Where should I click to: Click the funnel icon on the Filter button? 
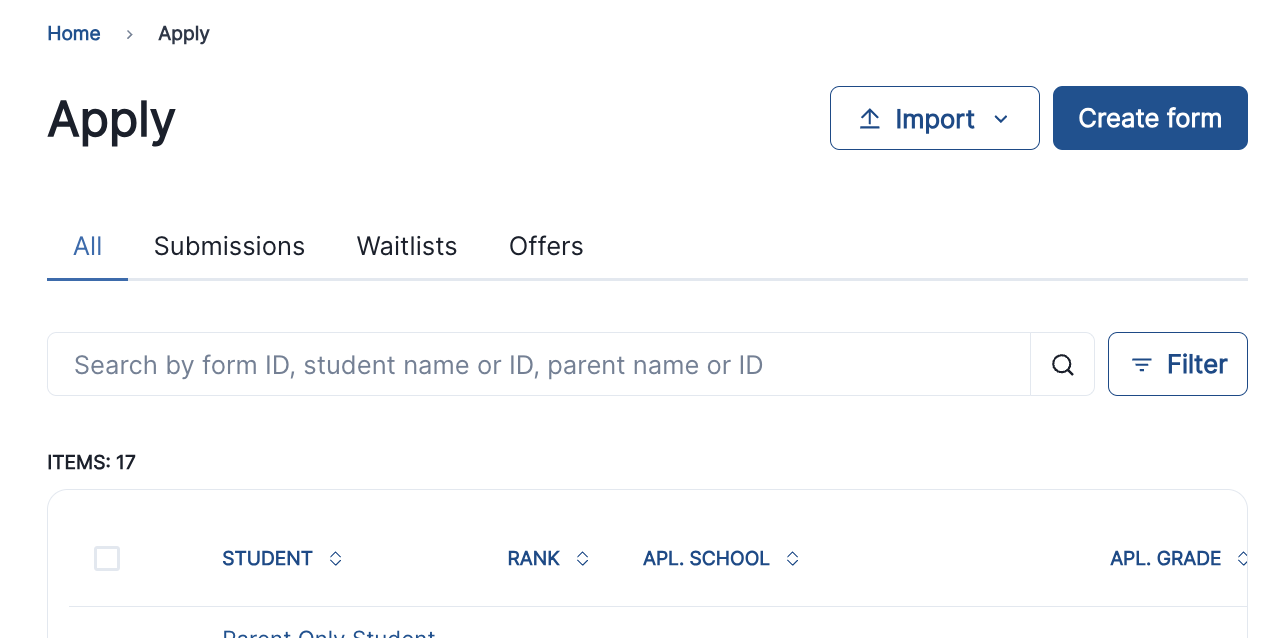1142,364
